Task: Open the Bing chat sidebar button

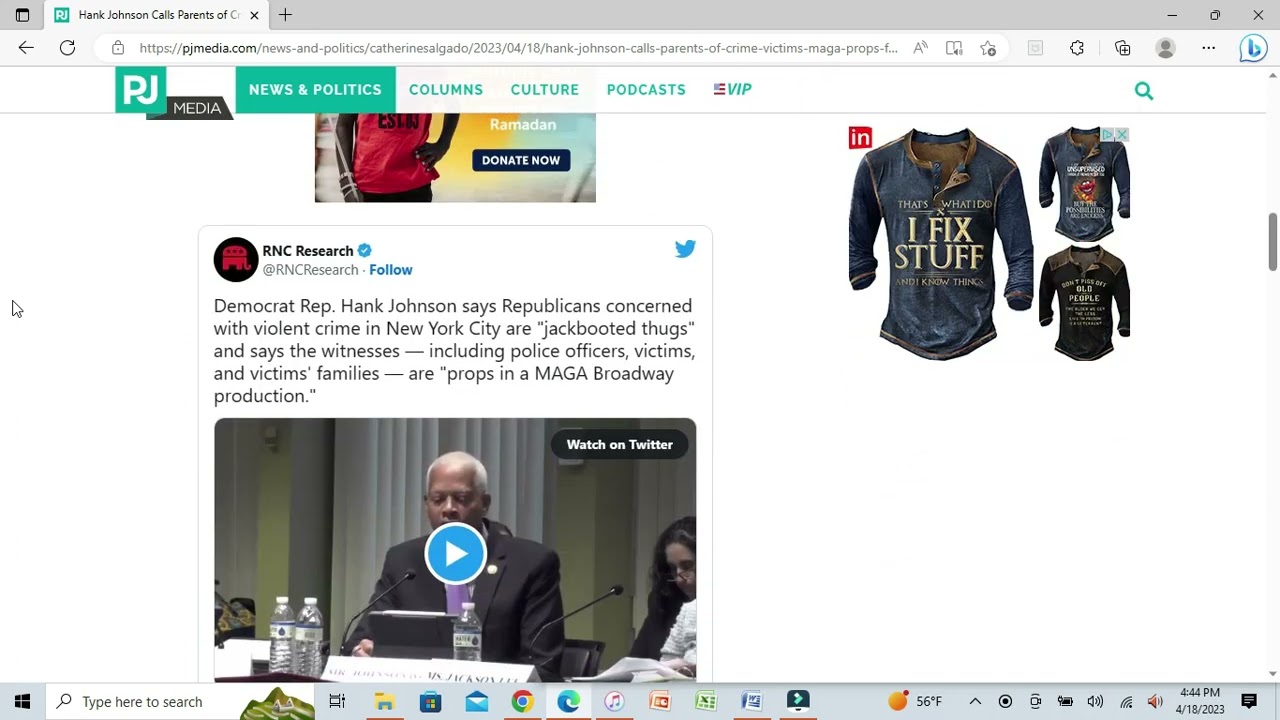Action: pyautogui.click(x=1253, y=48)
